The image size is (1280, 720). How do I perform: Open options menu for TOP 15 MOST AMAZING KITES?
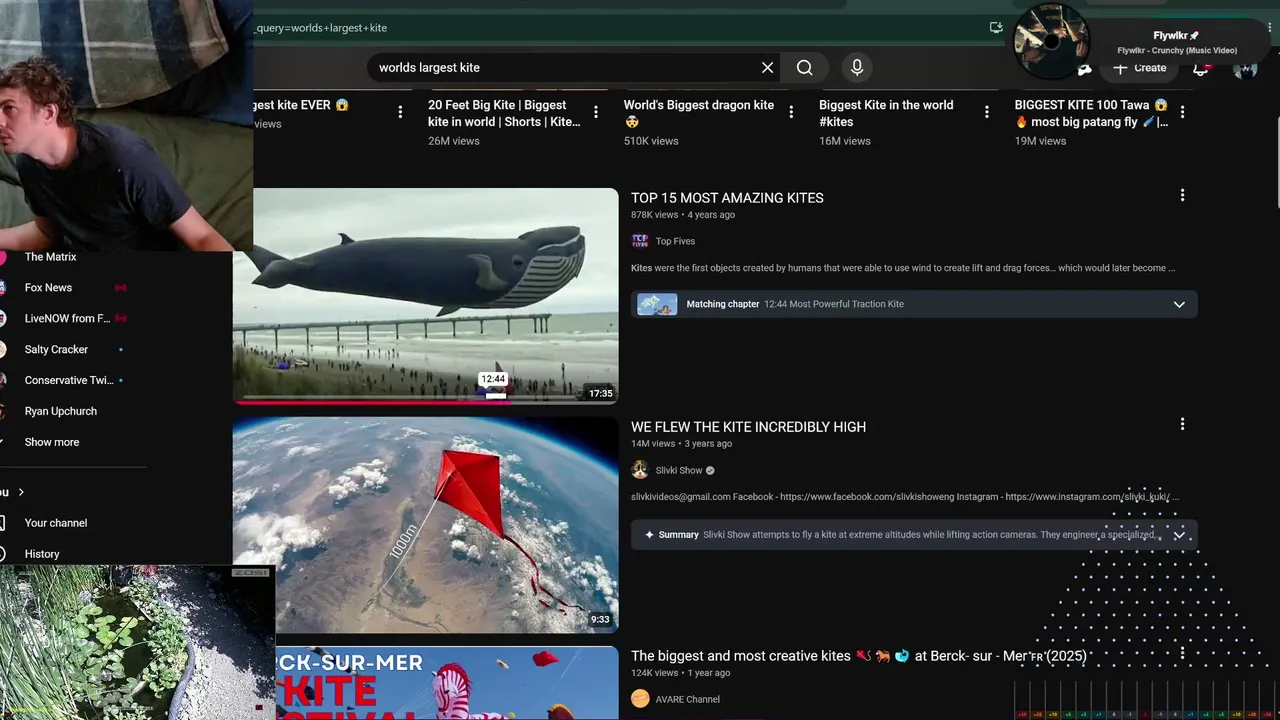tap(1182, 195)
